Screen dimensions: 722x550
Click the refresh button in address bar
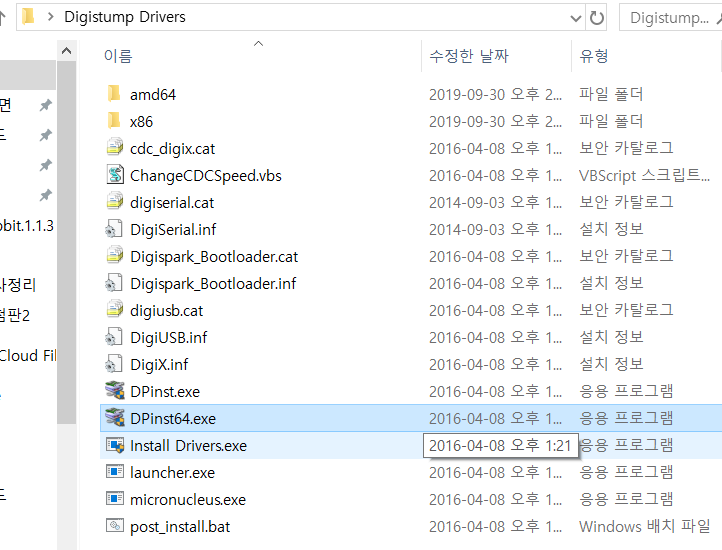tap(596, 18)
